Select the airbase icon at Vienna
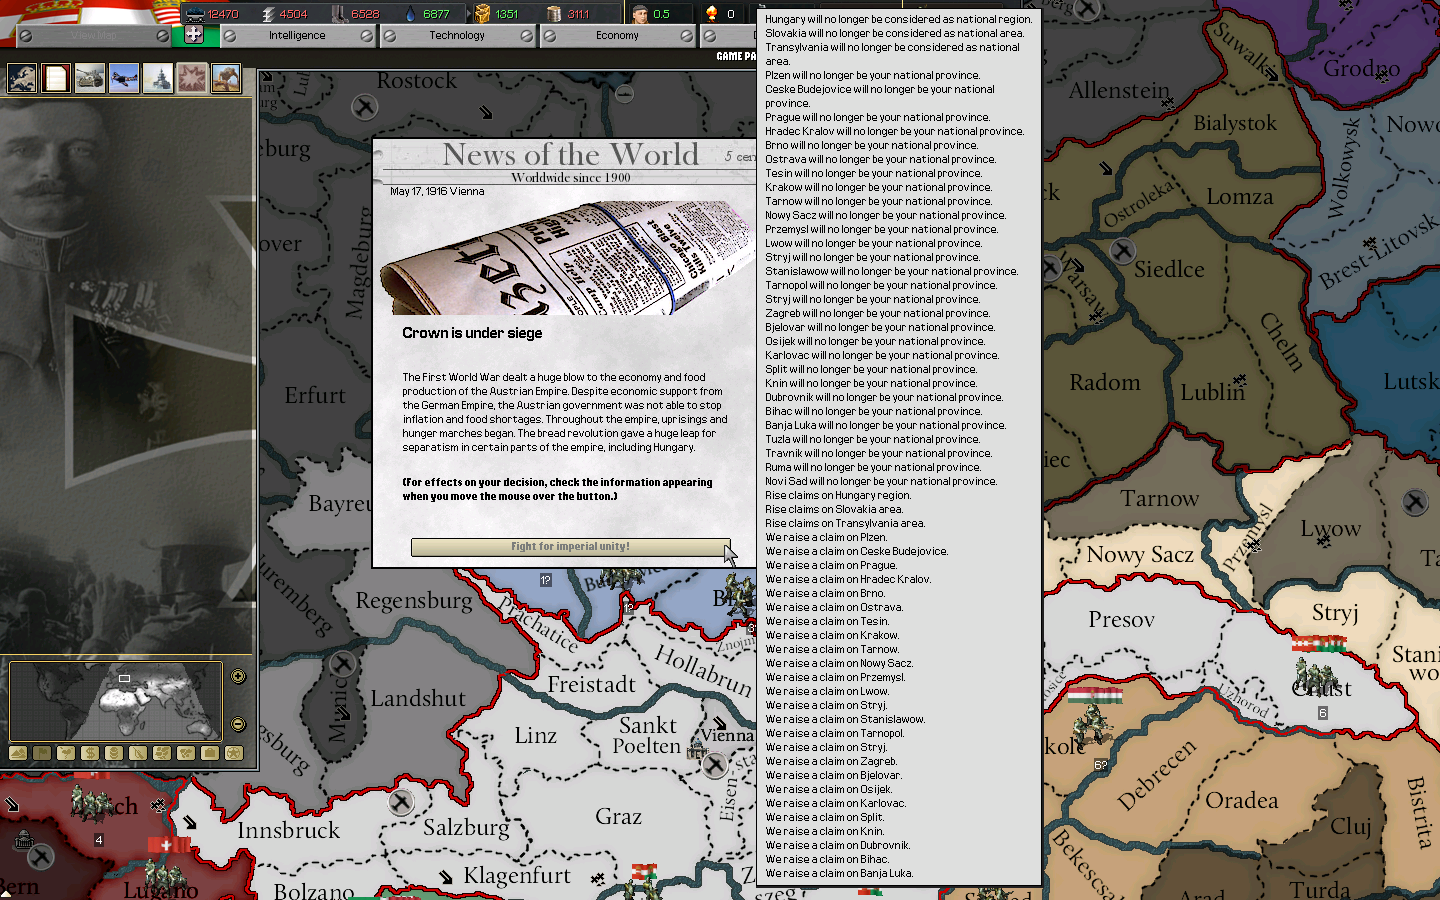Image resolution: width=1440 pixels, height=900 pixels. tap(714, 766)
